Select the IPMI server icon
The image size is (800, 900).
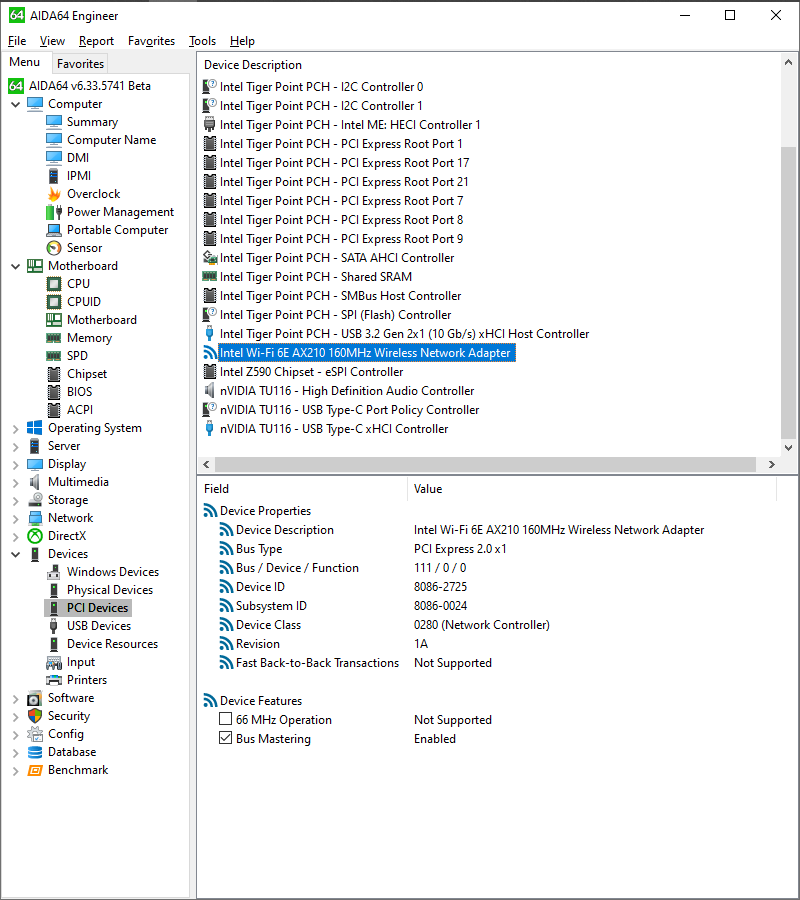click(54, 176)
